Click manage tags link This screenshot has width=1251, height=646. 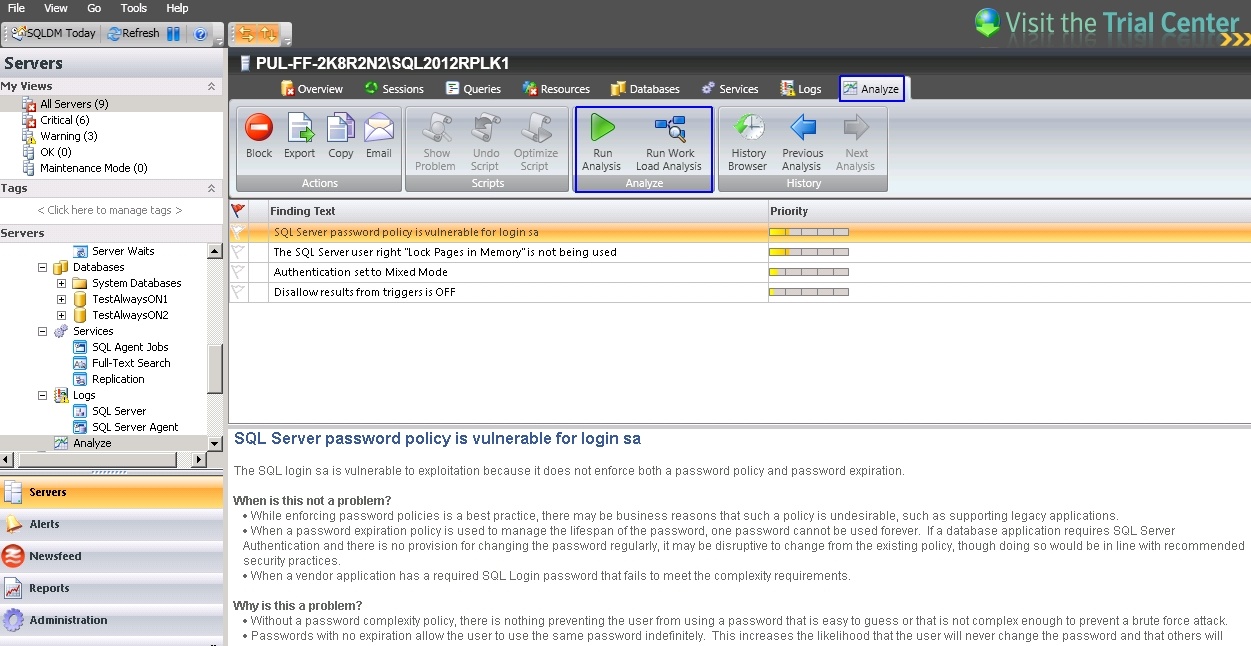(110, 210)
